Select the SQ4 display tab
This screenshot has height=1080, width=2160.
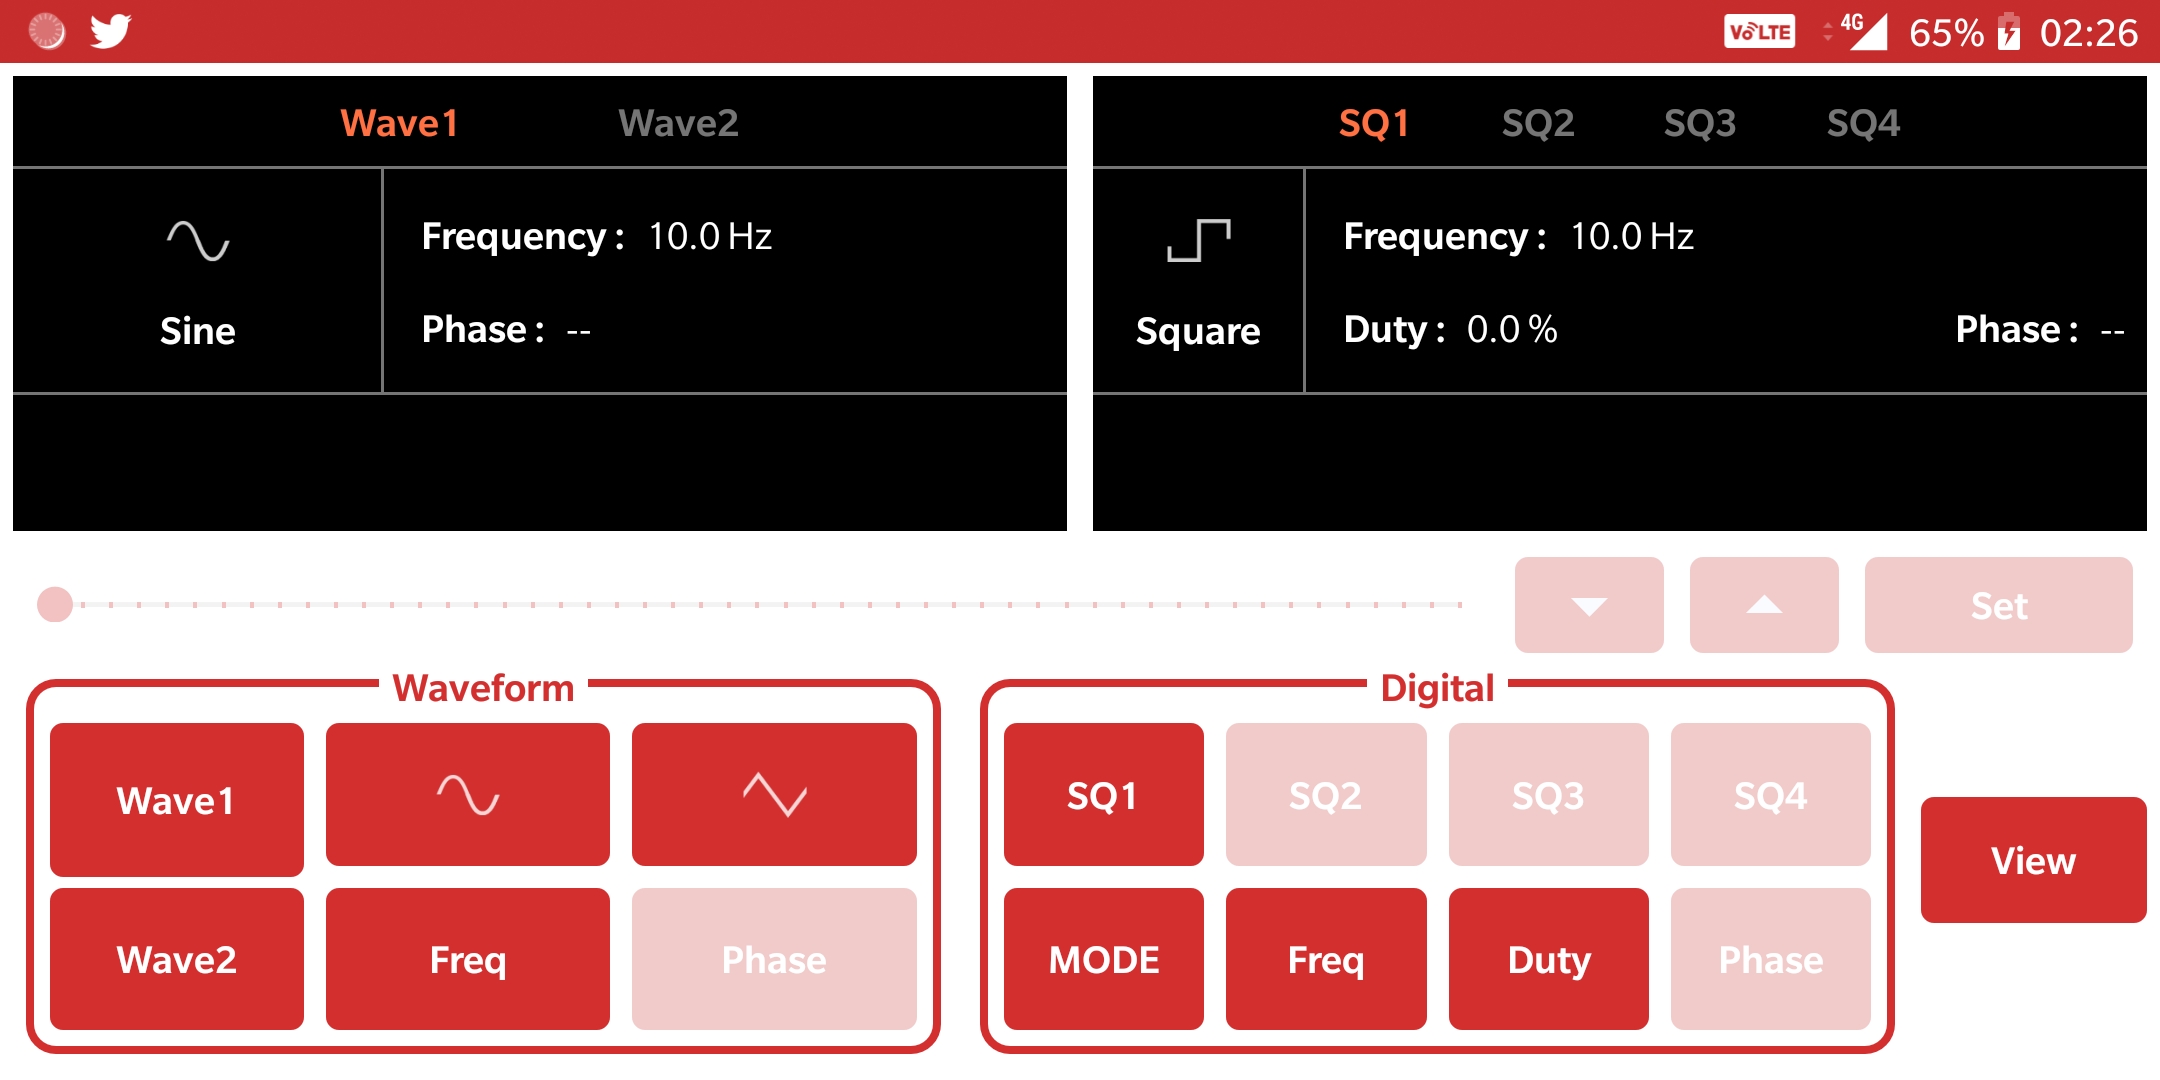pyautogui.click(x=1863, y=123)
